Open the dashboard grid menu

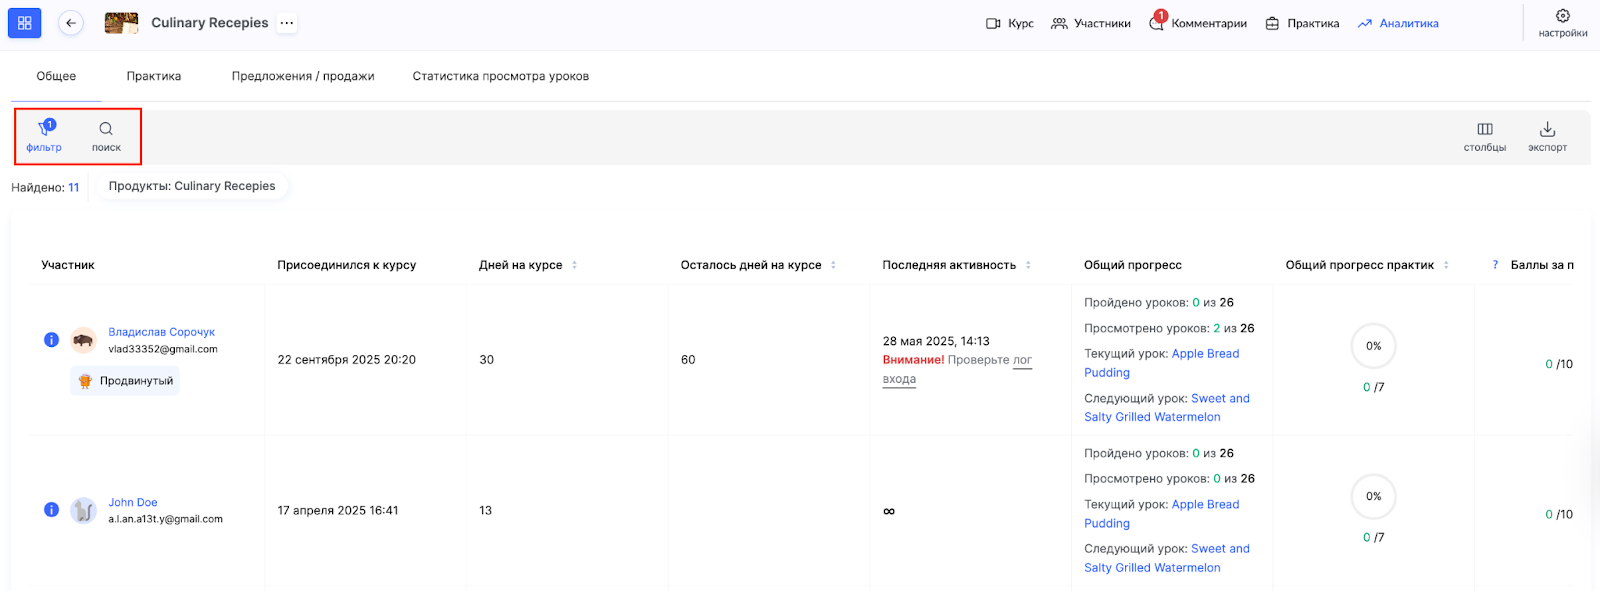coord(25,23)
